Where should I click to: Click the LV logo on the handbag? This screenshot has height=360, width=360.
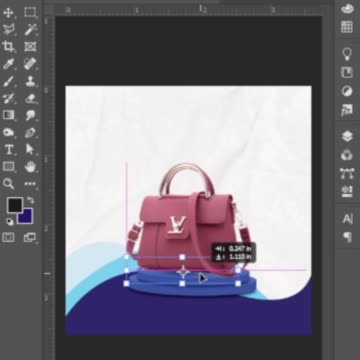point(176,225)
